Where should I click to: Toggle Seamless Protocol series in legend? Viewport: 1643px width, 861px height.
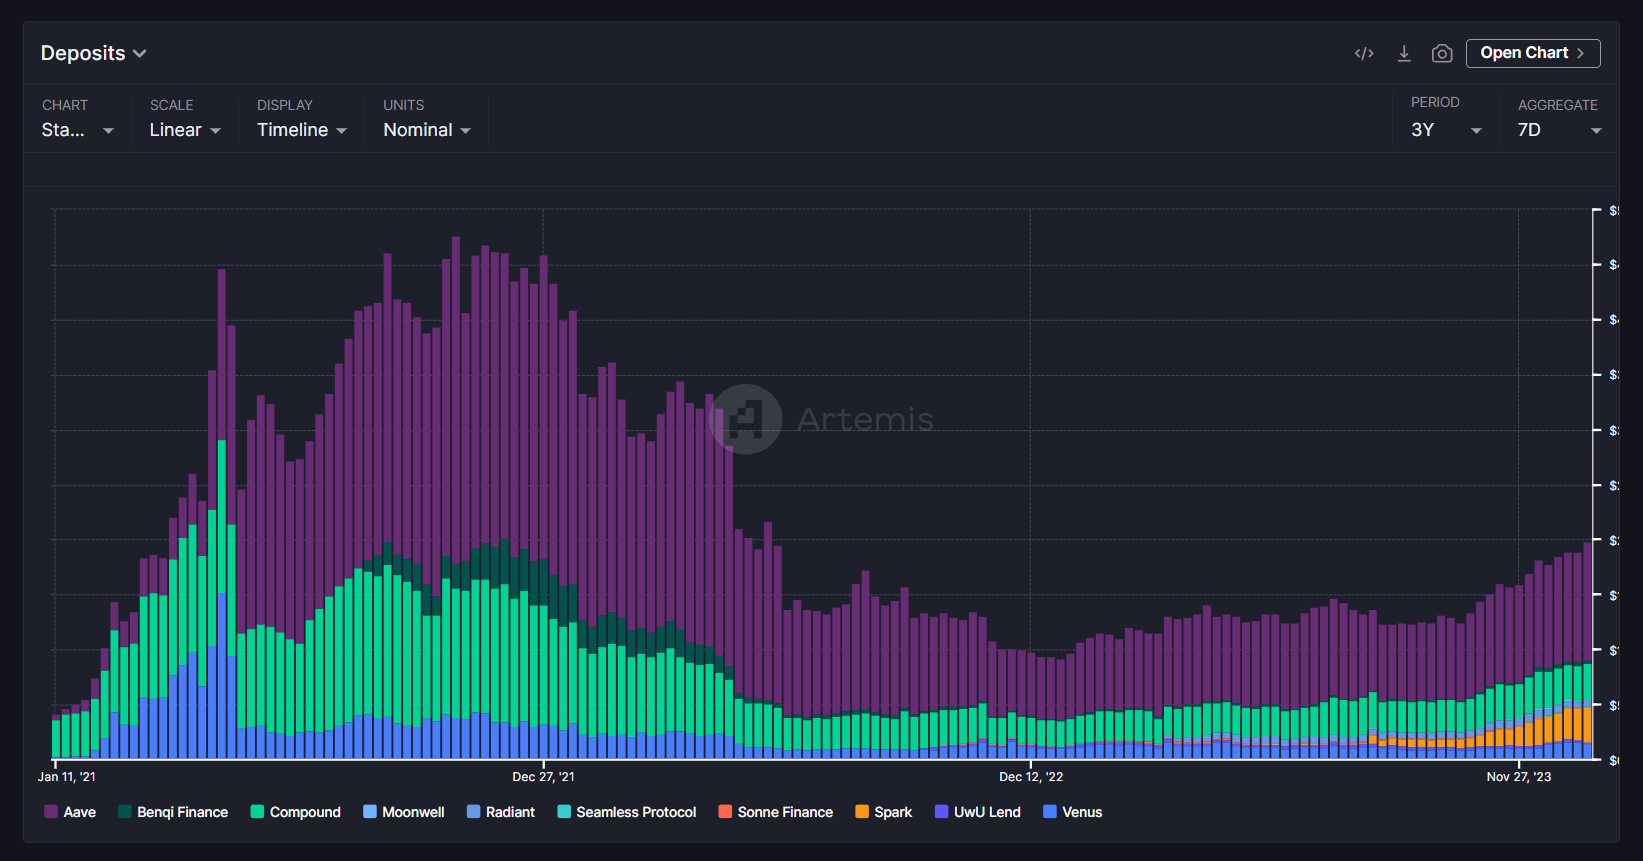[627, 812]
